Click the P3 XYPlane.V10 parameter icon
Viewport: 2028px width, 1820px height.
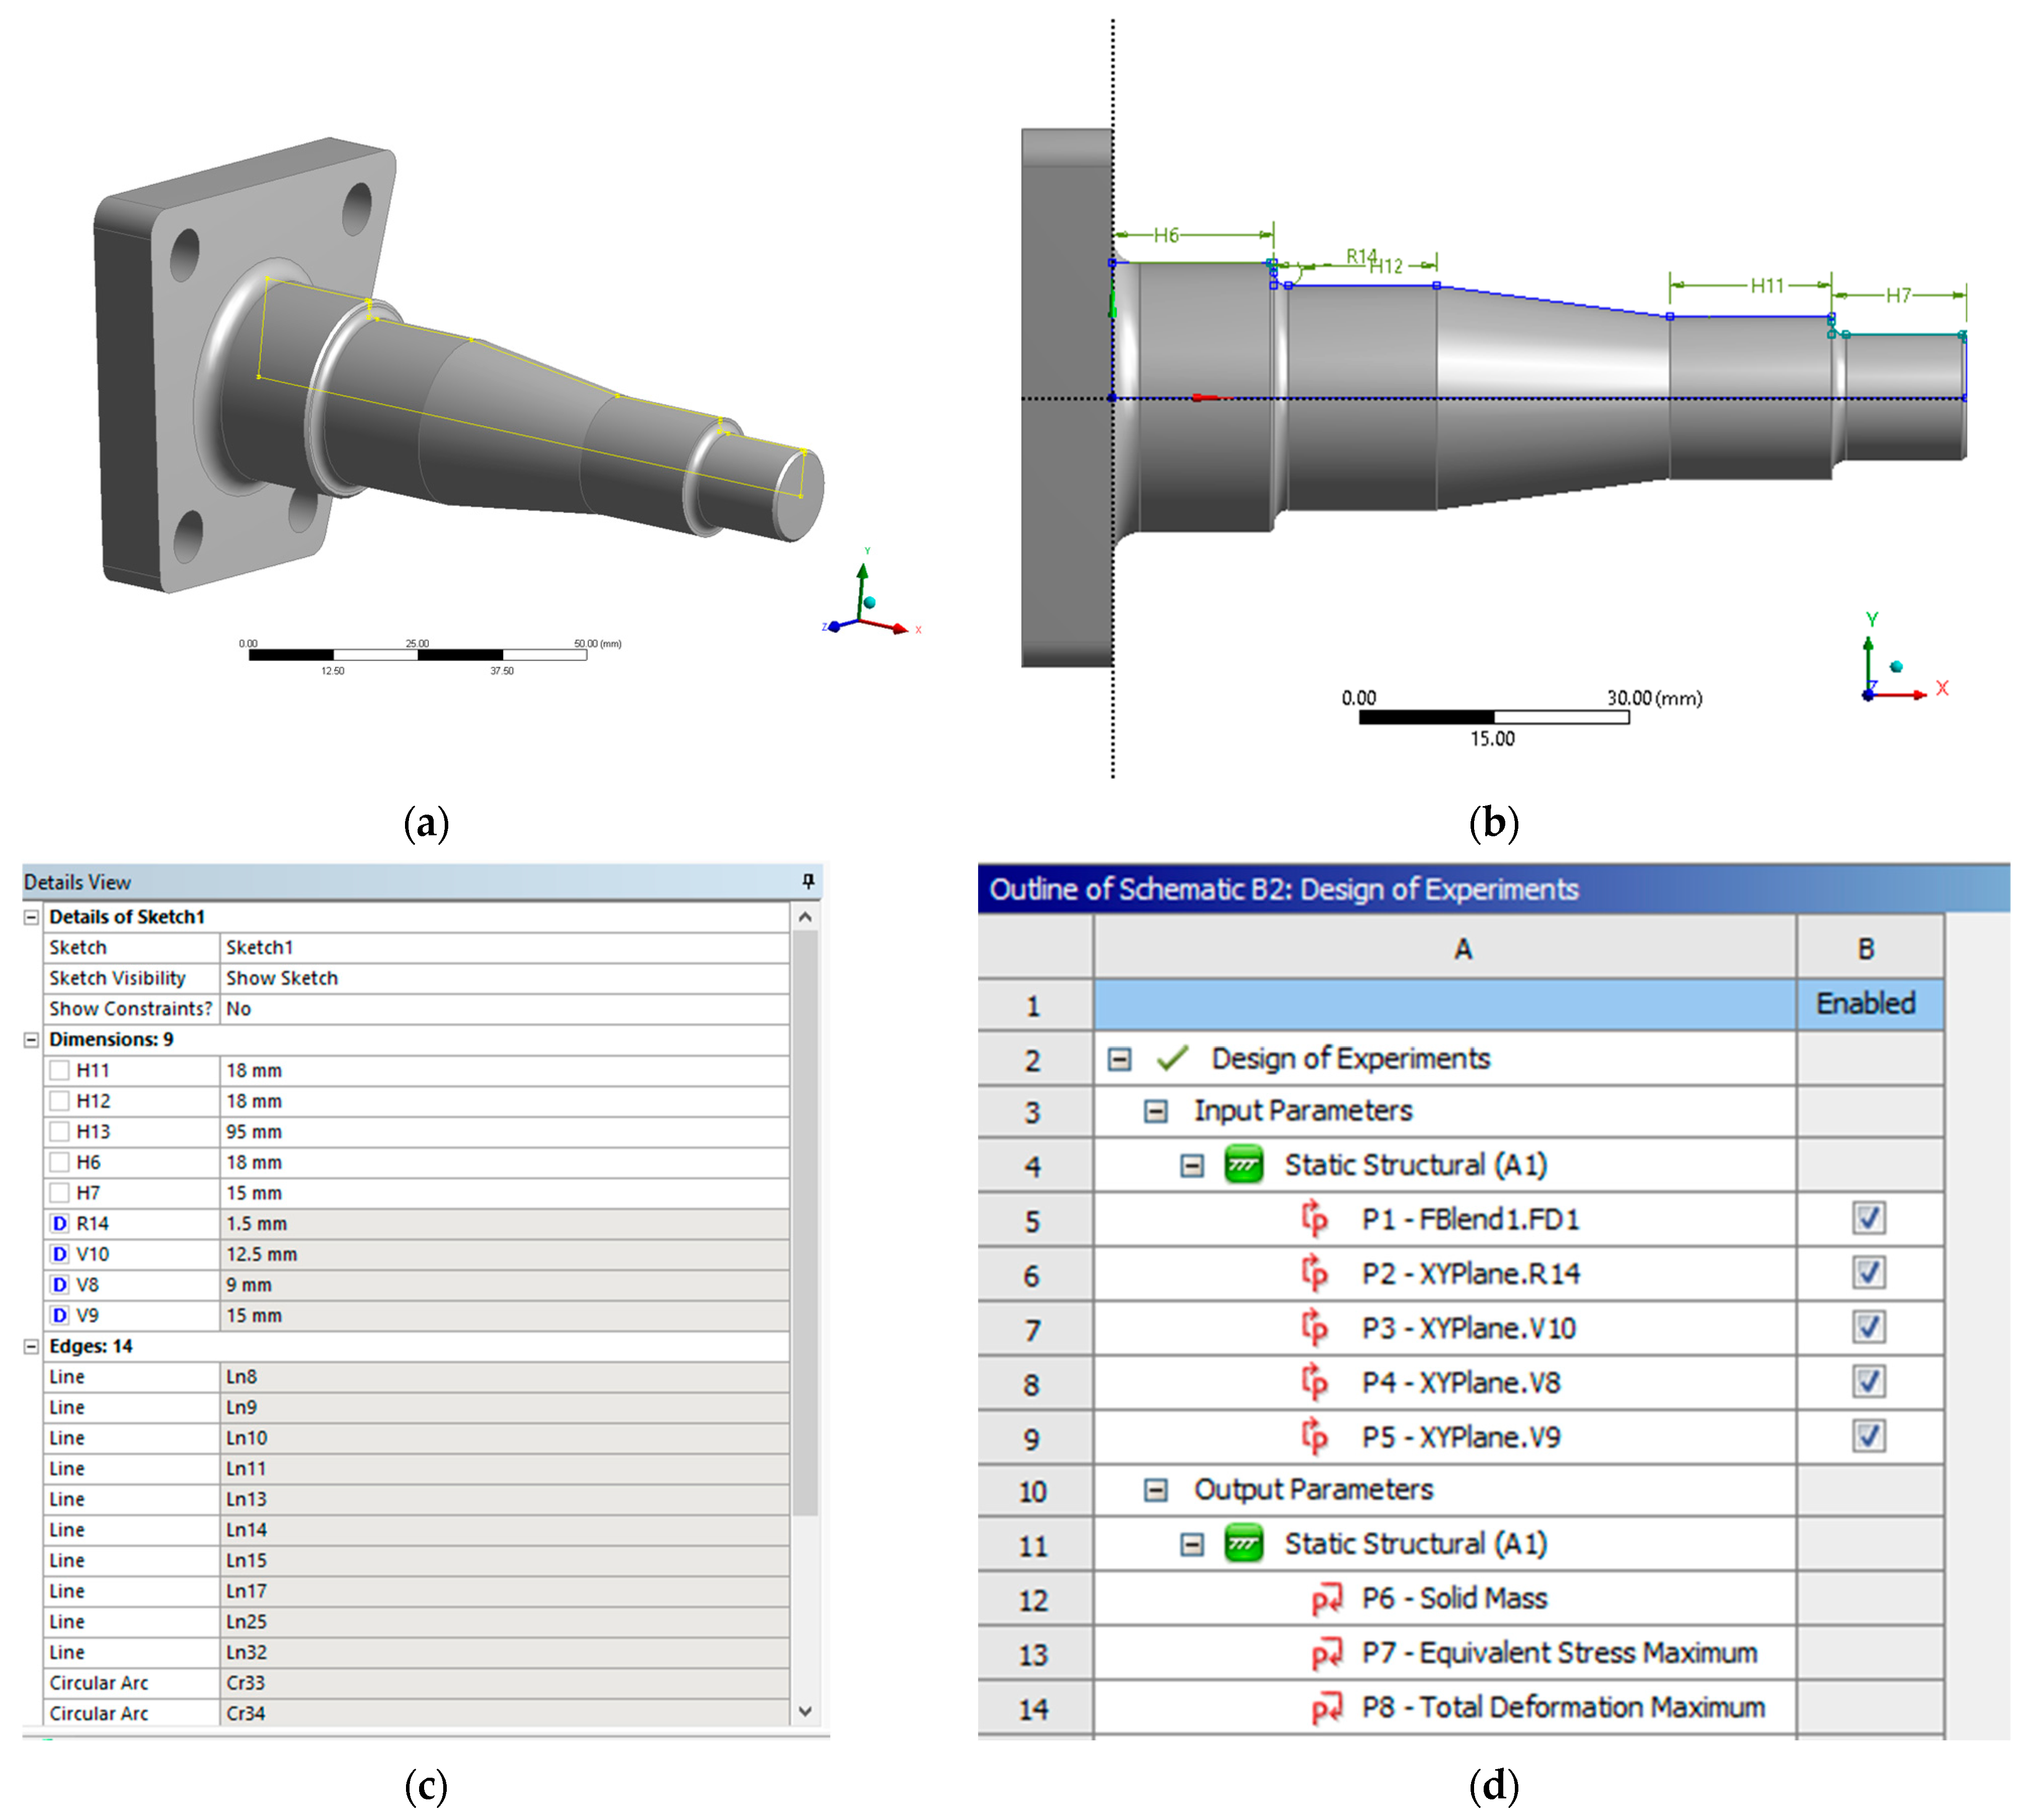[1314, 1328]
